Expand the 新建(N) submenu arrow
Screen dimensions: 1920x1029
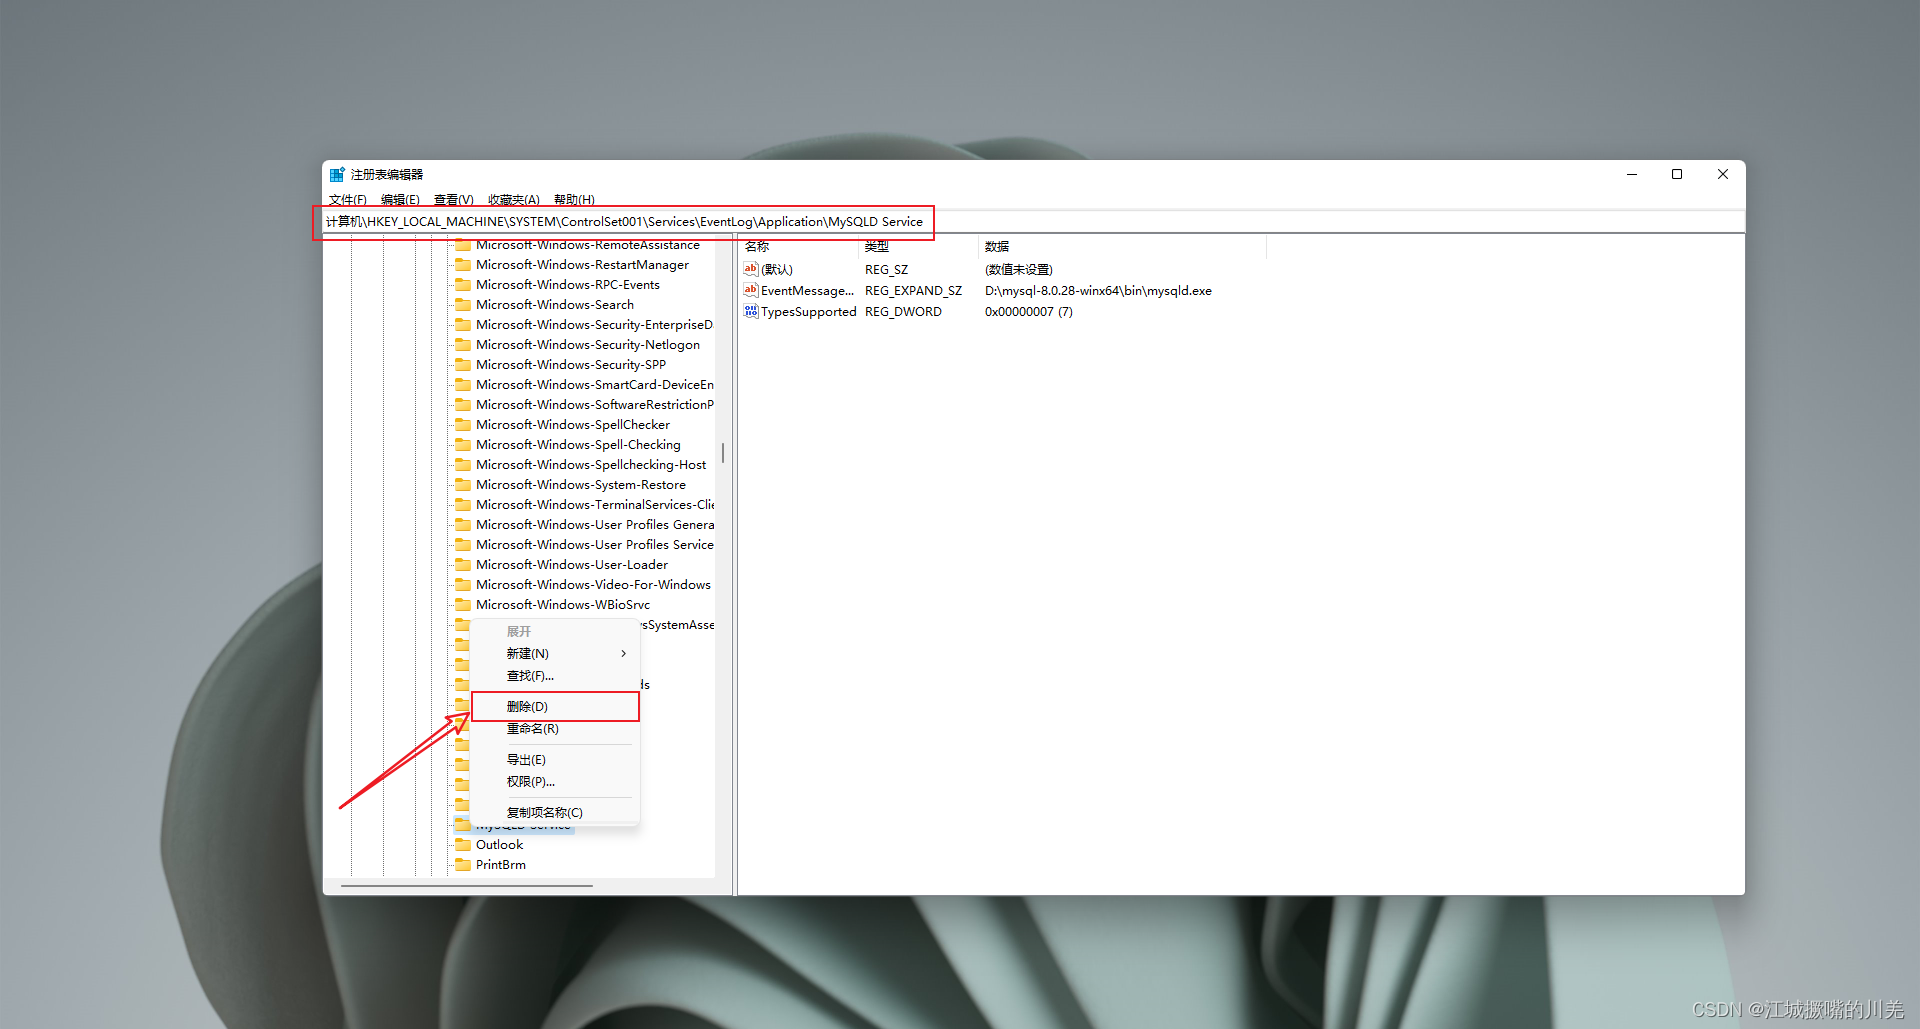click(623, 654)
